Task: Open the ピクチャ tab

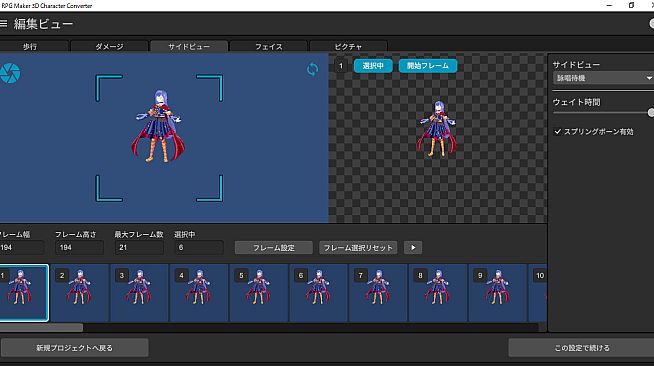Action: (x=348, y=47)
